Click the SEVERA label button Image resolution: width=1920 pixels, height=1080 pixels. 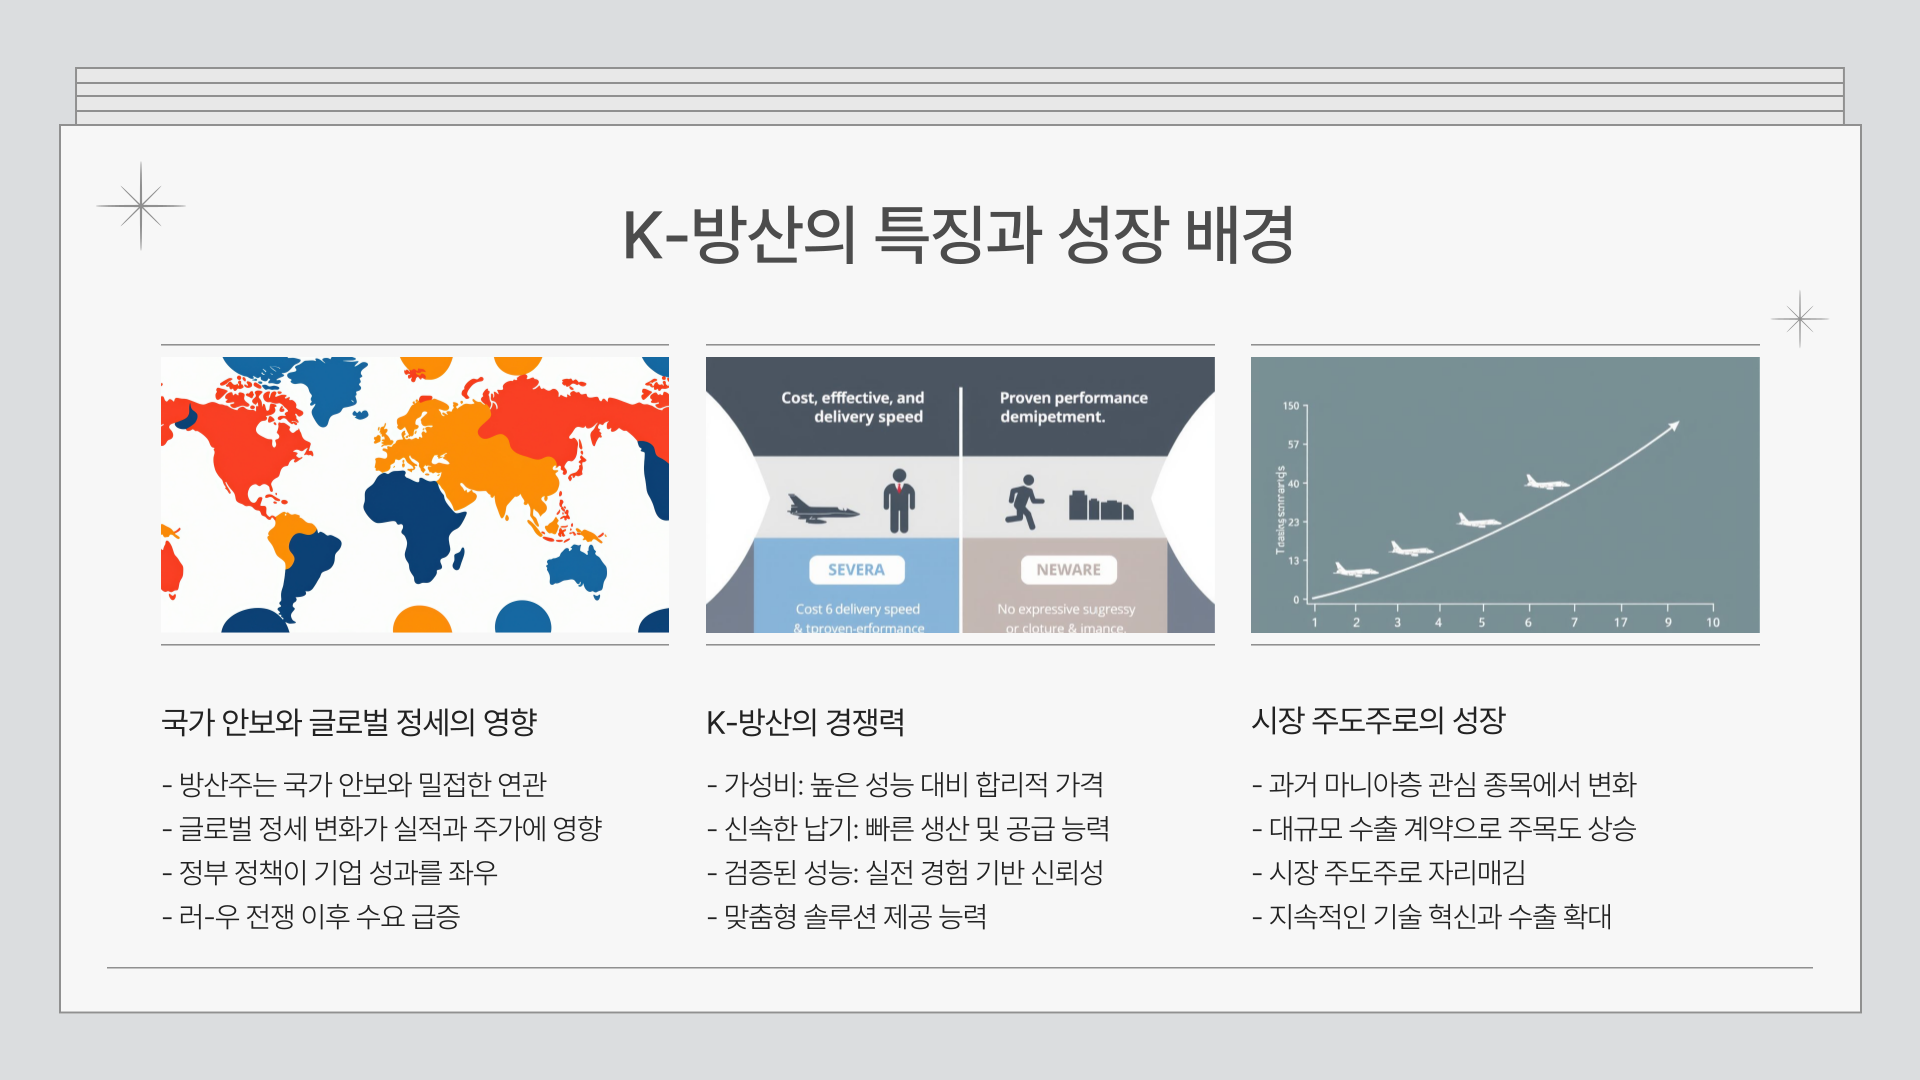coord(857,570)
